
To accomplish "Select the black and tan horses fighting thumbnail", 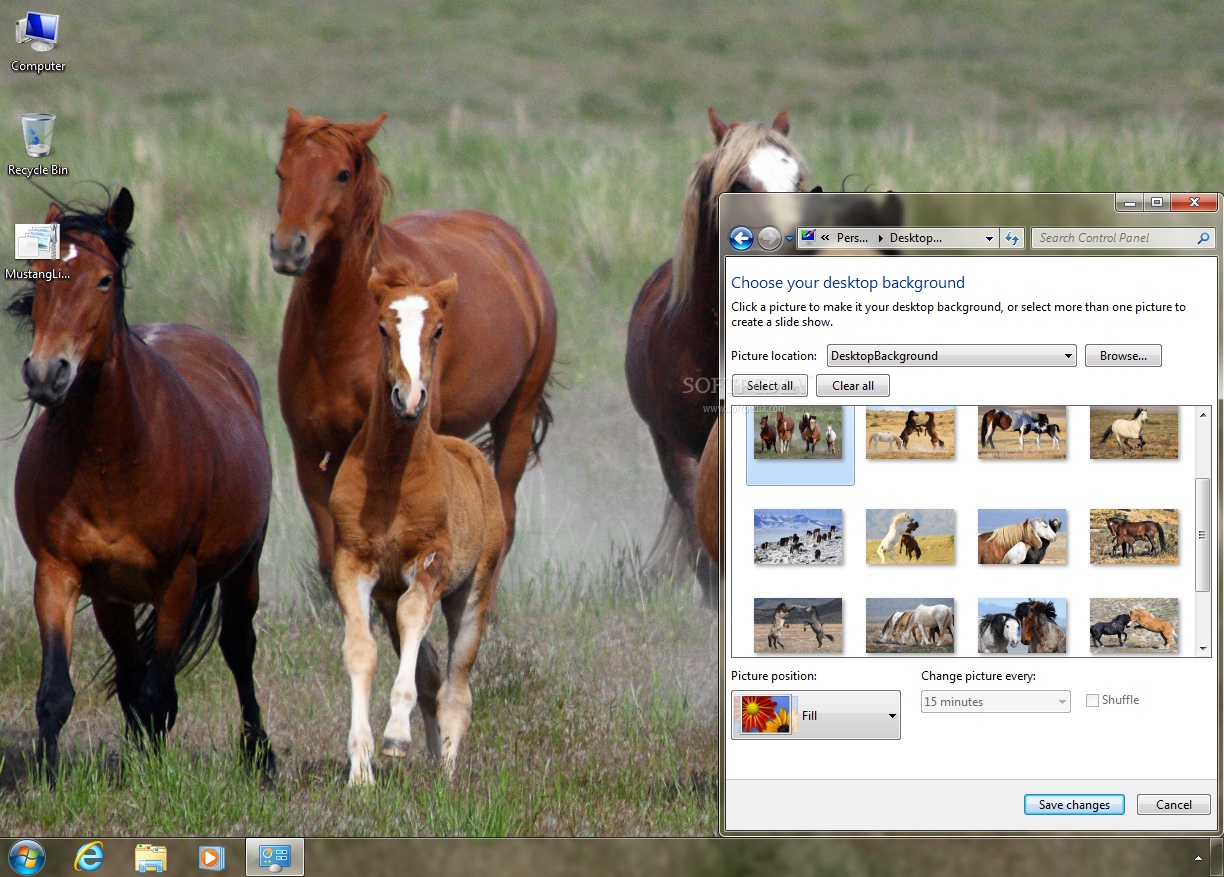I will click(x=1134, y=625).
